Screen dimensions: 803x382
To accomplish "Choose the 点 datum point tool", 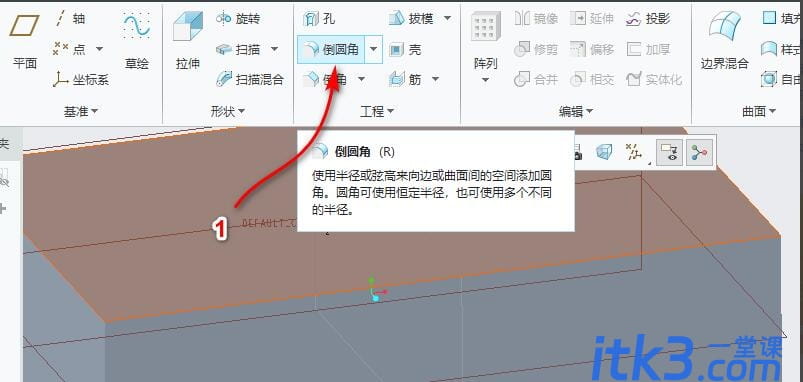I will tap(71, 49).
